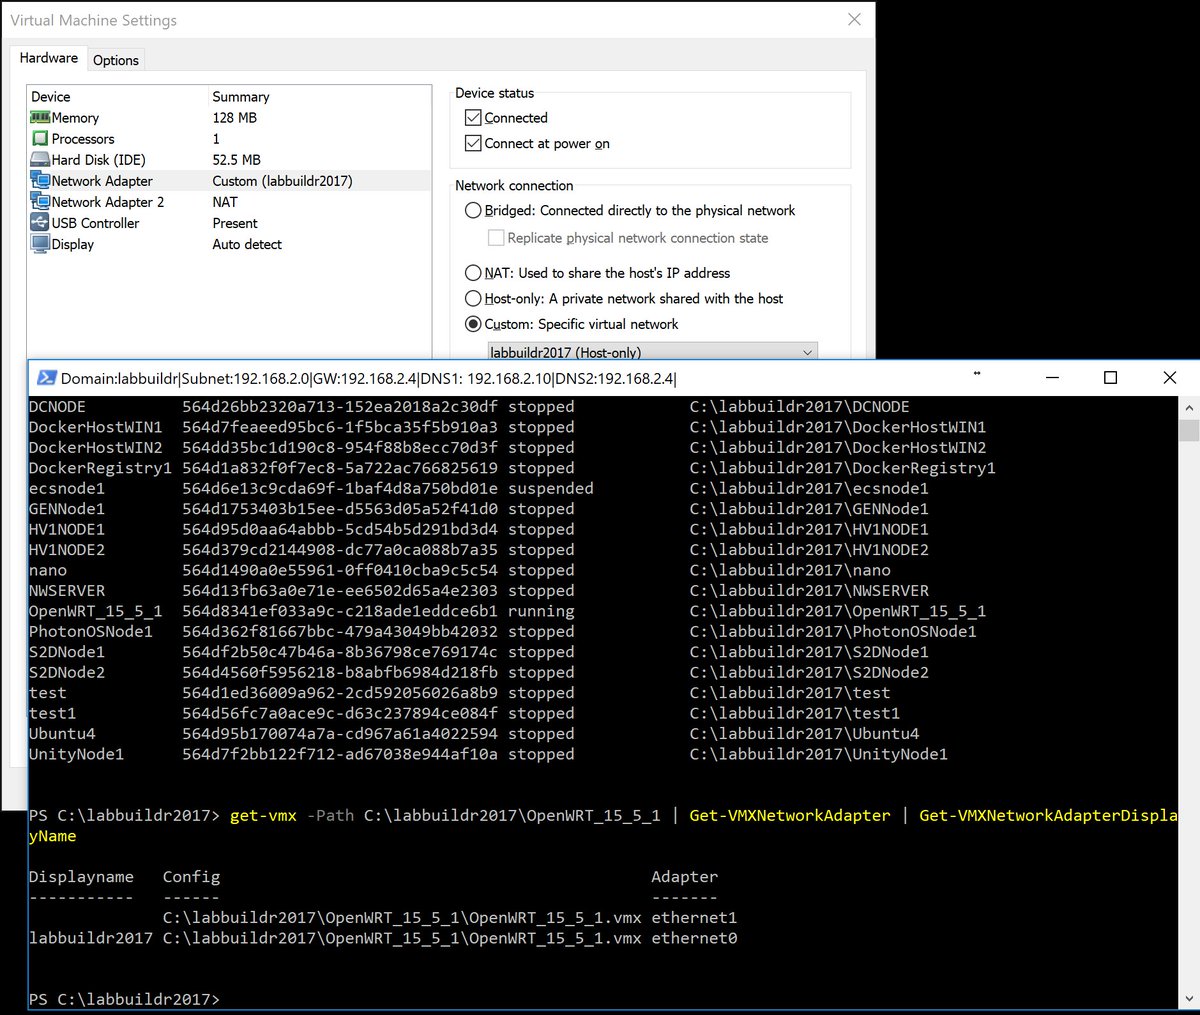The width and height of the screenshot is (1200, 1015).
Task: Click the ecsnode1 suspended status text
Action: coord(551,488)
